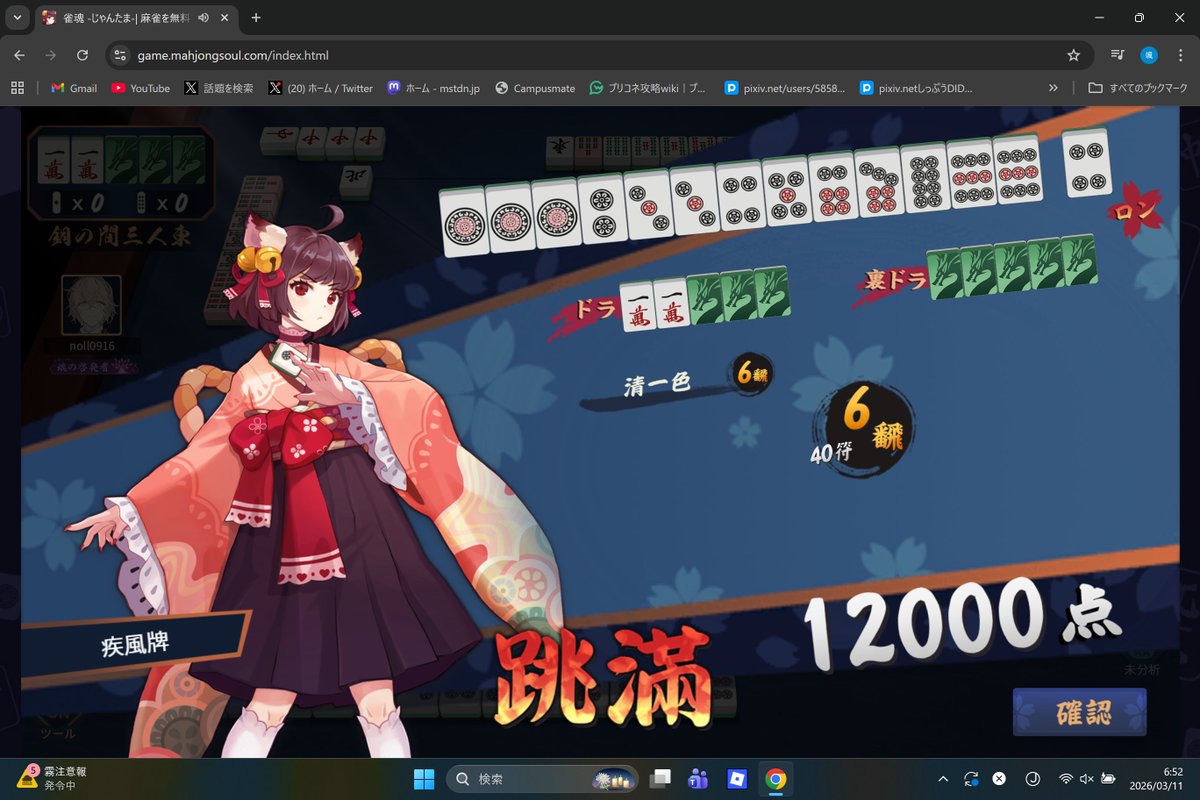Open the Gmail bookmark

(x=73, y=88)
